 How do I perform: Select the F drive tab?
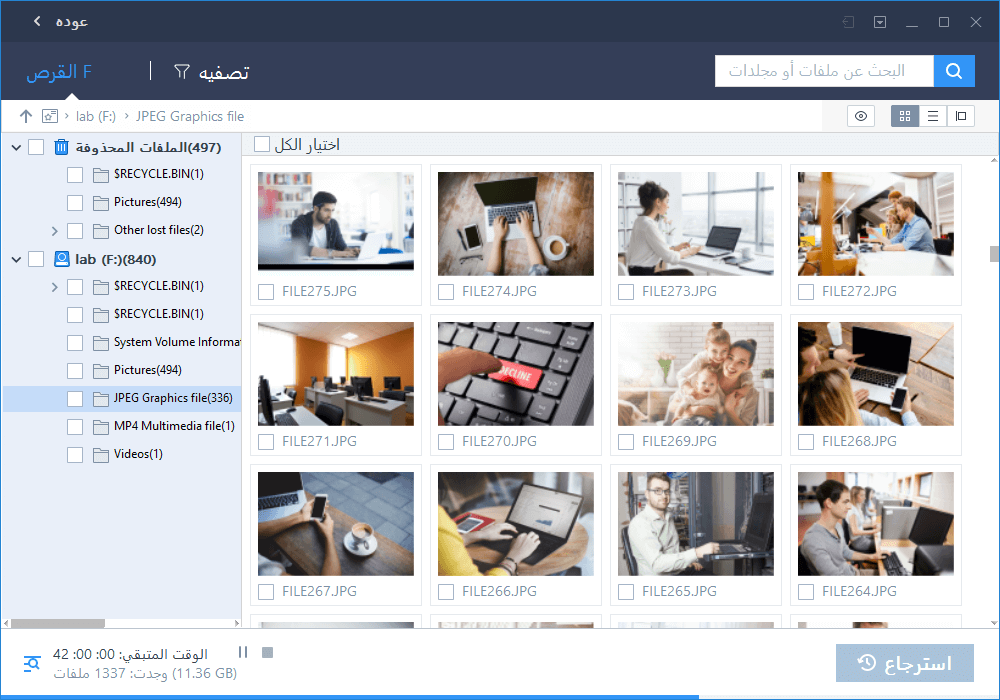pyautogui.click(x=59, y=72)
